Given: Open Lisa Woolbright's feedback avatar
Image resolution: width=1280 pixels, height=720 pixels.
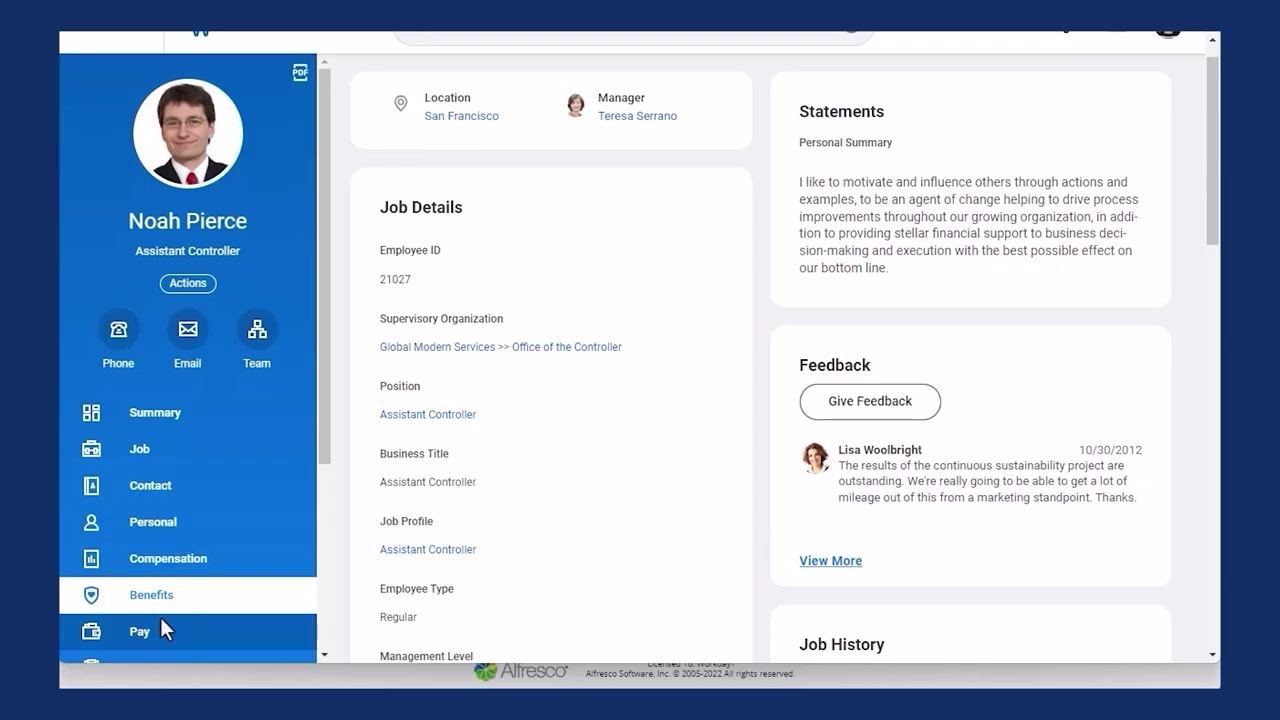Looking at the screenshot, I should [x=816, y=458].
